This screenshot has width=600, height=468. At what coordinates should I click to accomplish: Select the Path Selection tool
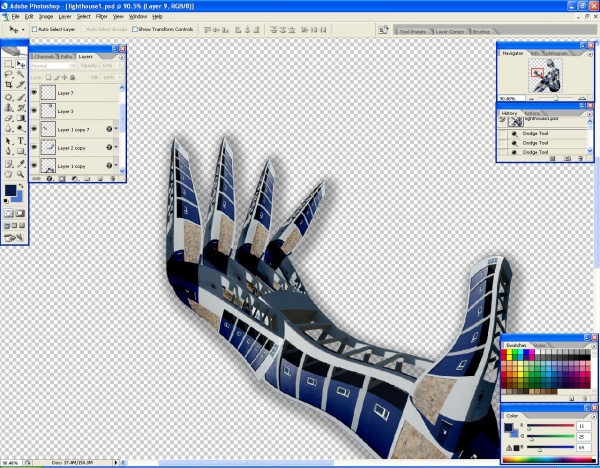tap(8, 141)
